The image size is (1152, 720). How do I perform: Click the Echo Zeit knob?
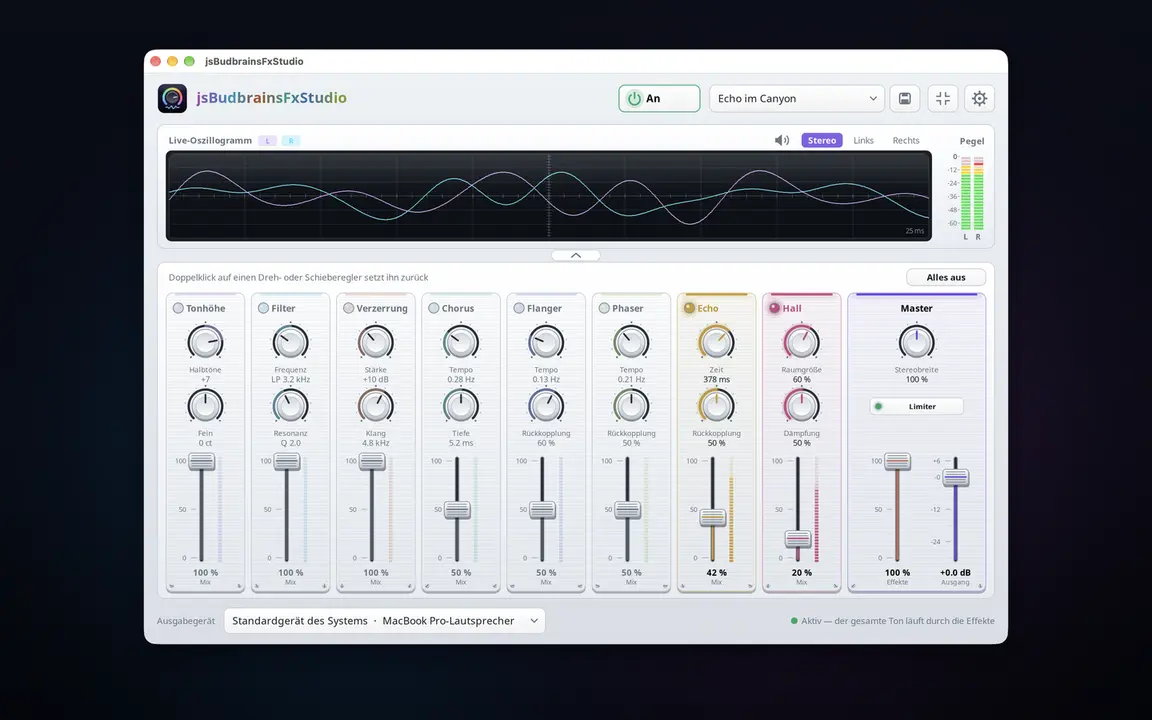[x=716, y=342]
